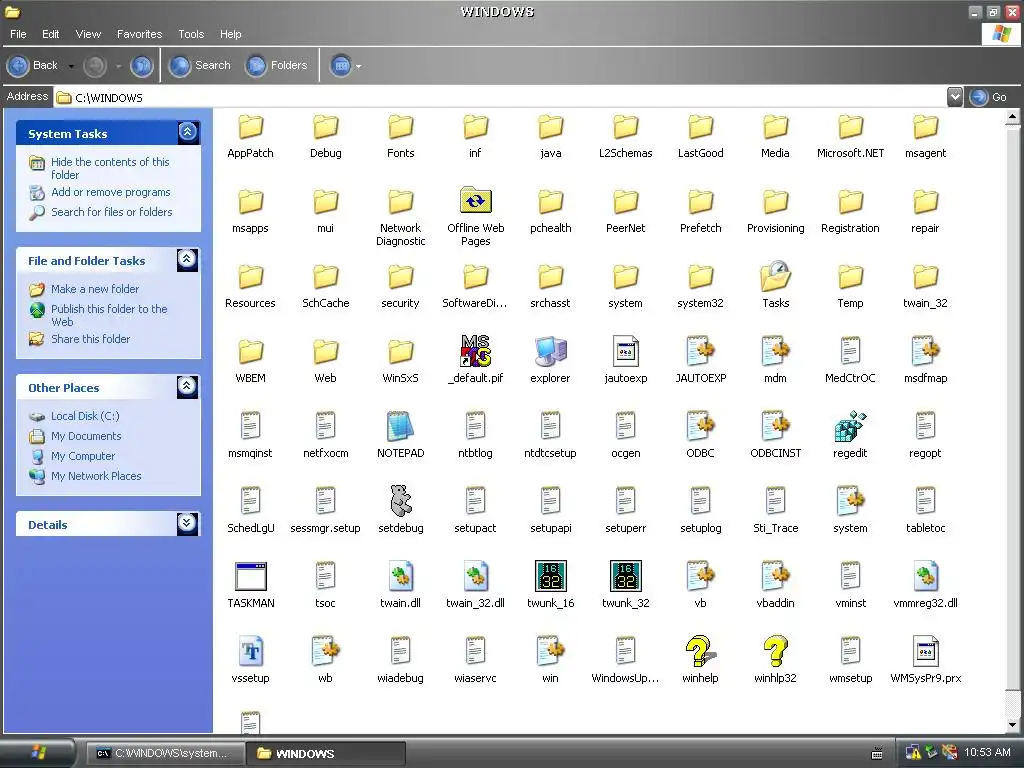Click Hide the contents of this folder
The image size is (1024, 768).
pyautogui.click(x=110, y=168)
